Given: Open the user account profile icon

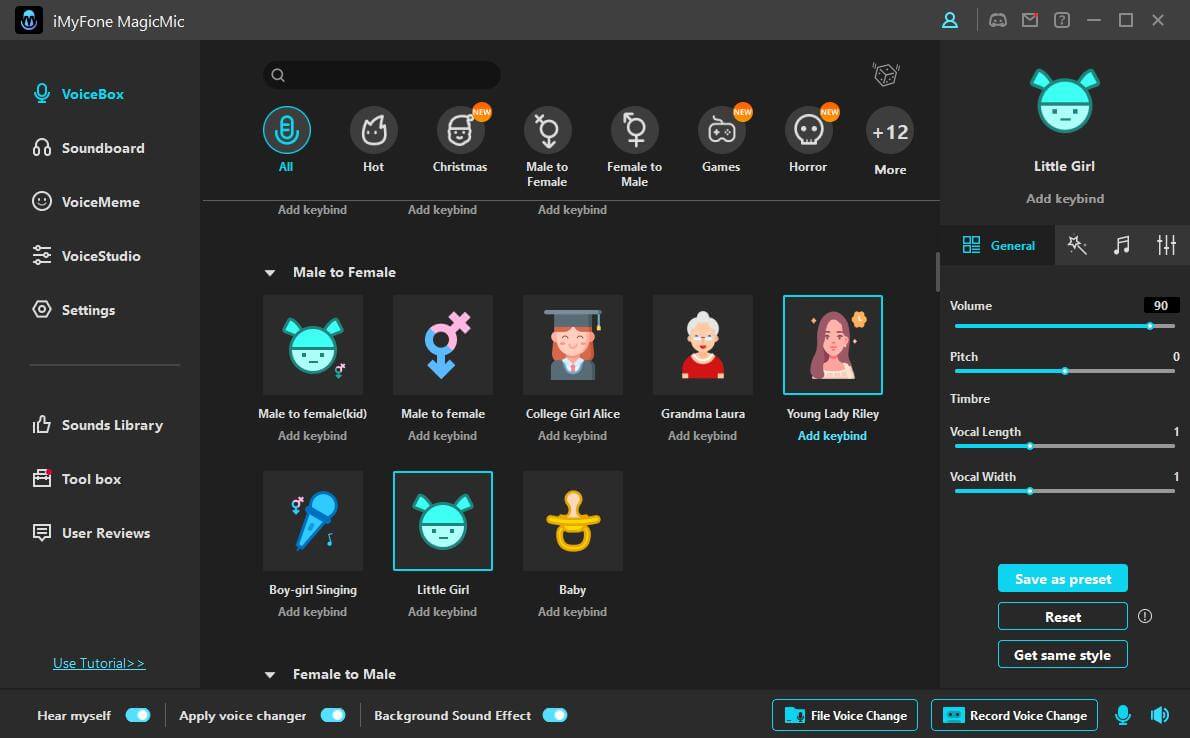Looking at the screenshot, I should [x=949, y=20].
